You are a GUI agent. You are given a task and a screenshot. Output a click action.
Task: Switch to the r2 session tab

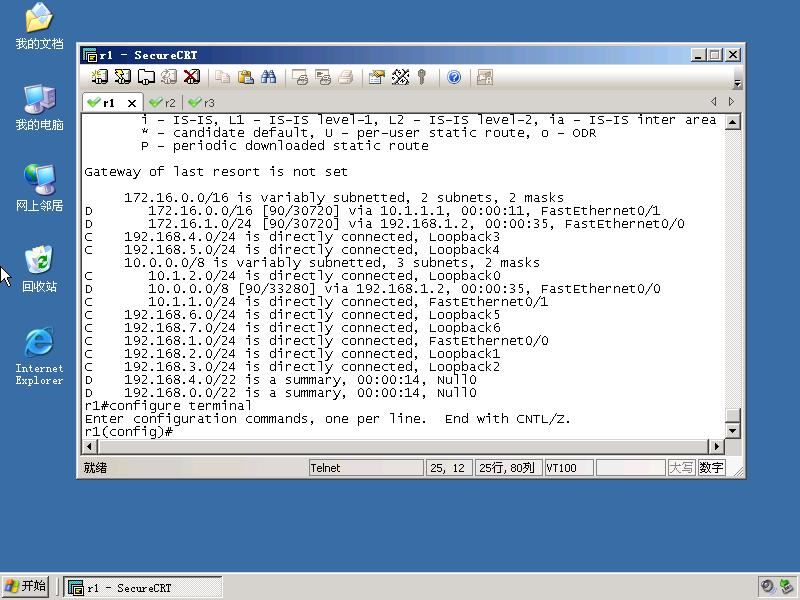[163, 103]
